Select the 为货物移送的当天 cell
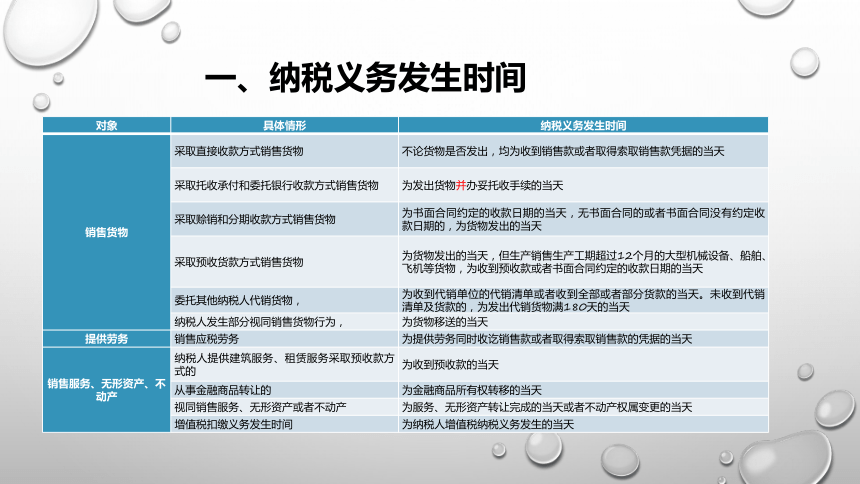Screen dimensions: 860x484 click(583, 322)
